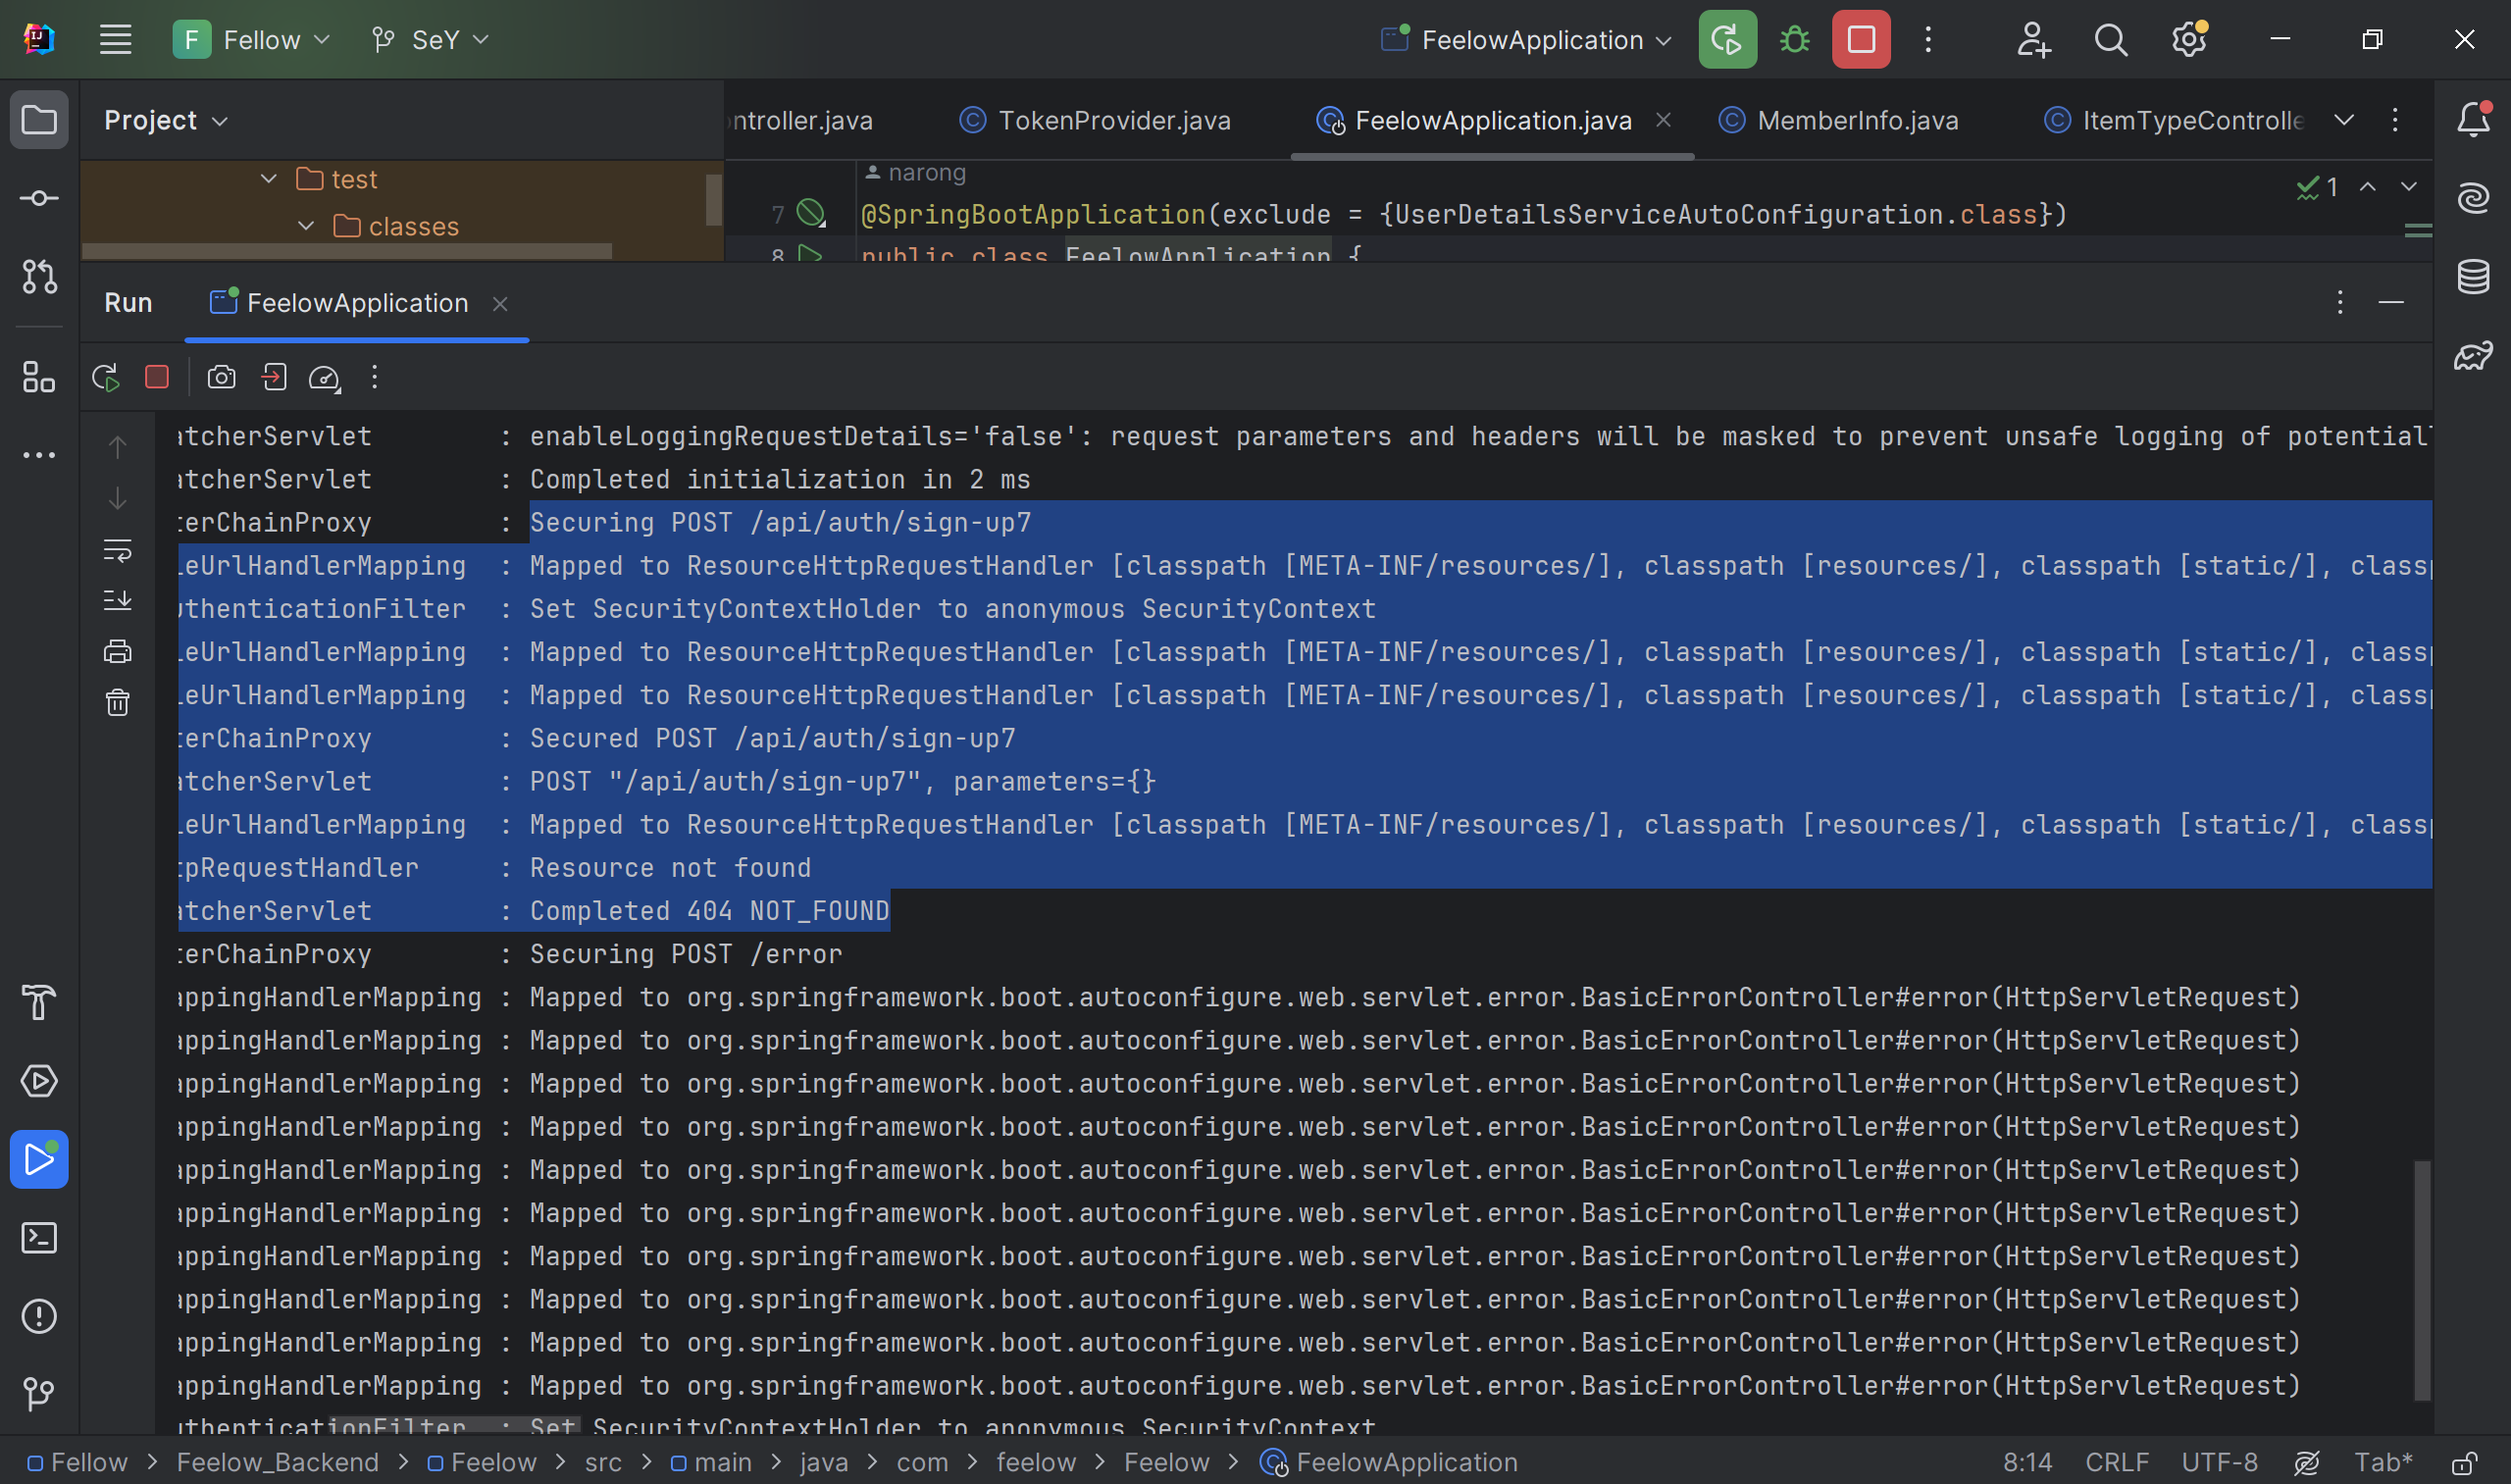This screenshot has width=2511, height=1484.
Task: Click the Debug bug icon in top toolbar
Action: pyautogui.click(x=1794, y=40)
